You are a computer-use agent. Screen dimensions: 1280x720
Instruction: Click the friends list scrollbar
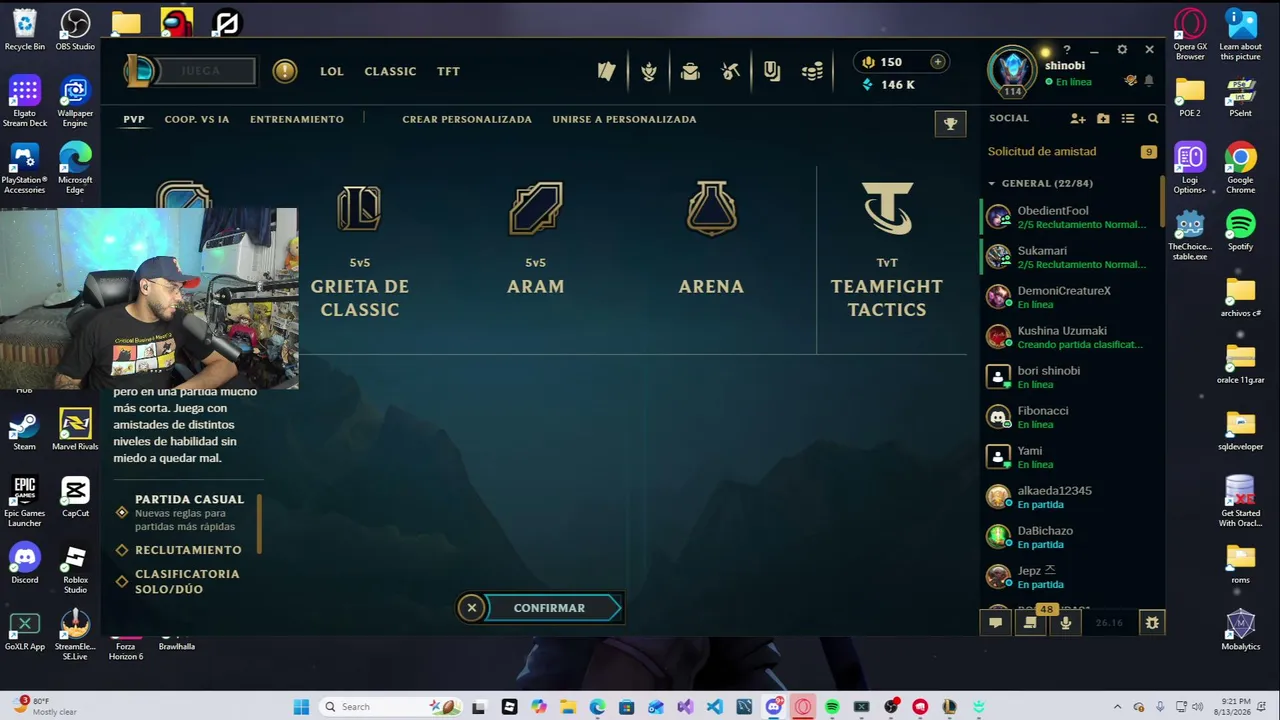pos(1162,200)
